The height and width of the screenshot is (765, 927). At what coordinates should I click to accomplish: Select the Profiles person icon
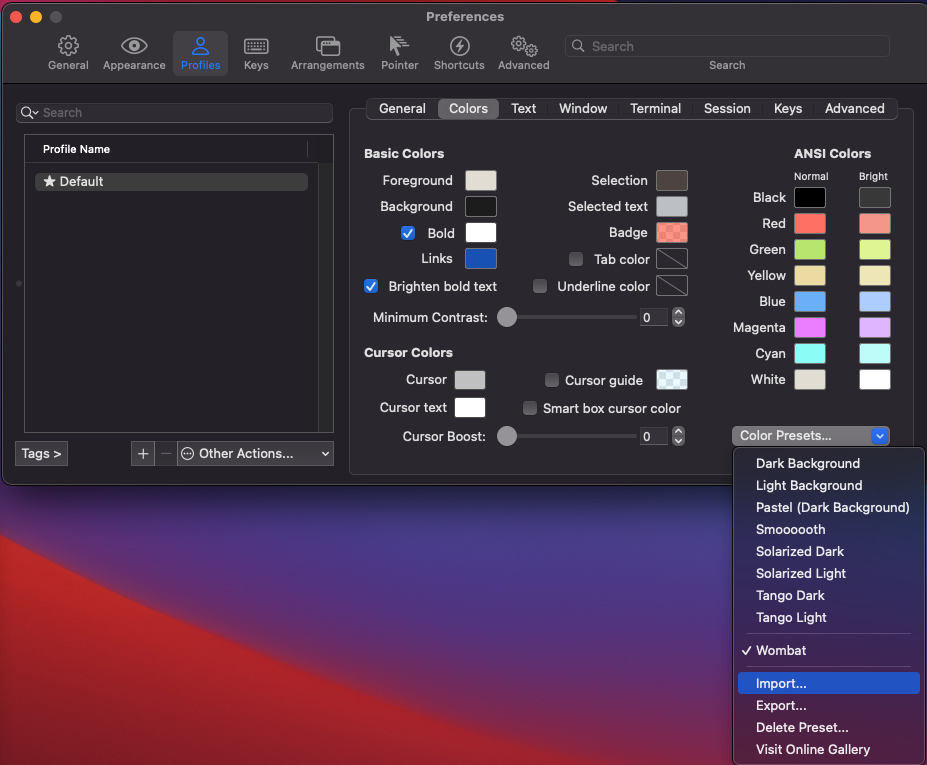click(x=200, y=46)
